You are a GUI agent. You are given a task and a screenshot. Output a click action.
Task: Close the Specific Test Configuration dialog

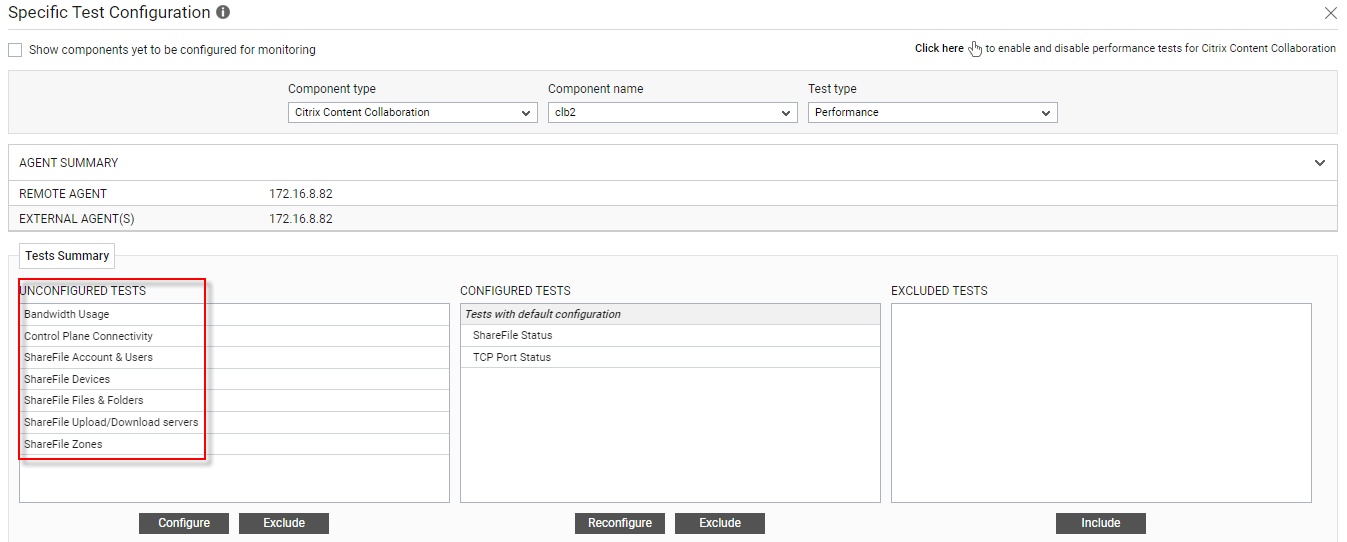tap(1330, 13)
